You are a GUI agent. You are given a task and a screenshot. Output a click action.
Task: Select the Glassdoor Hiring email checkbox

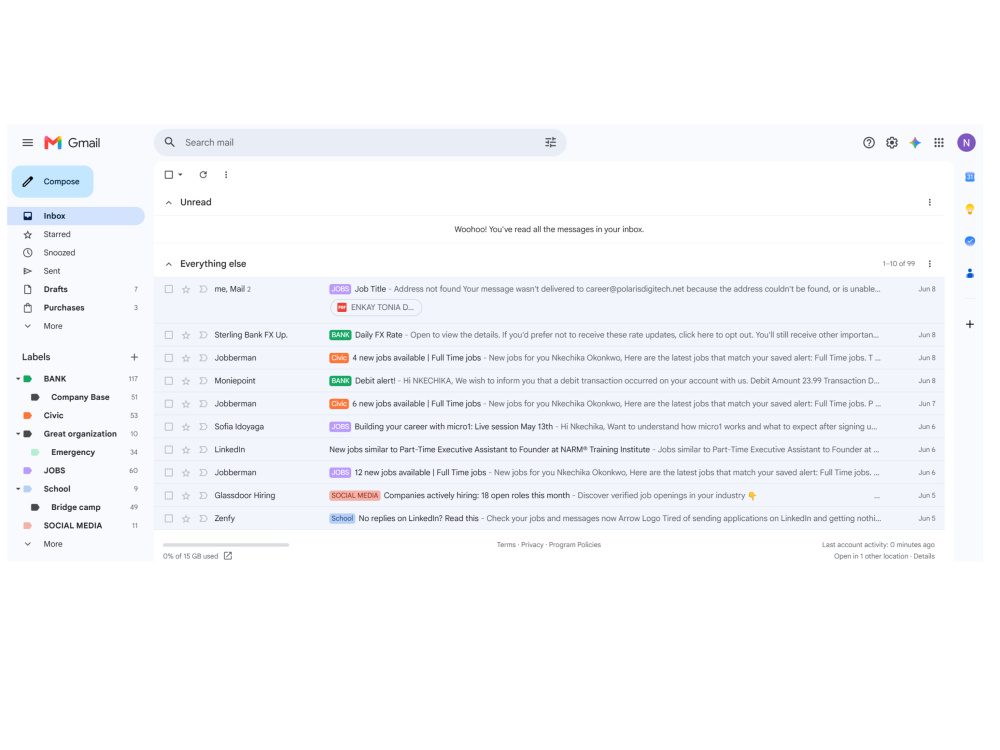tap(168, 496)
